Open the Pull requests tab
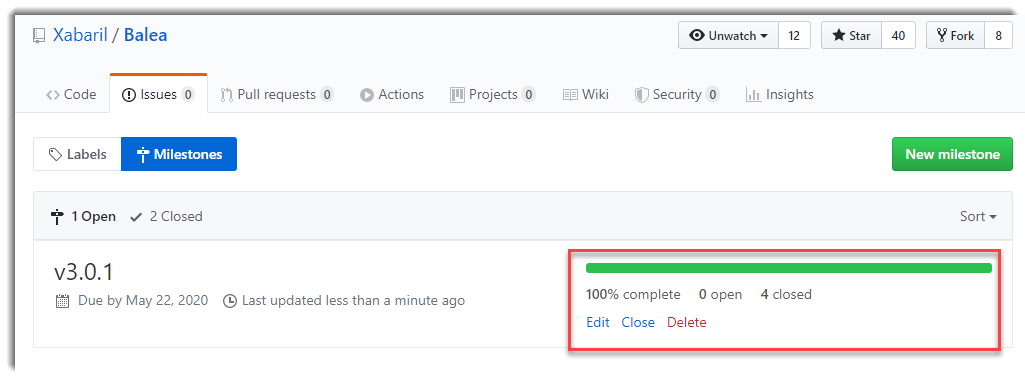1025x379 pixels. [x=277, y=95]
